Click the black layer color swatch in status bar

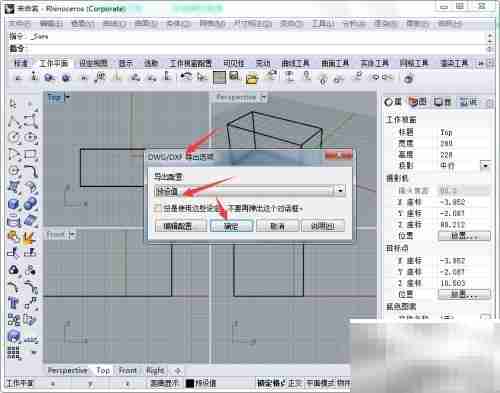(x=190, y=383)
